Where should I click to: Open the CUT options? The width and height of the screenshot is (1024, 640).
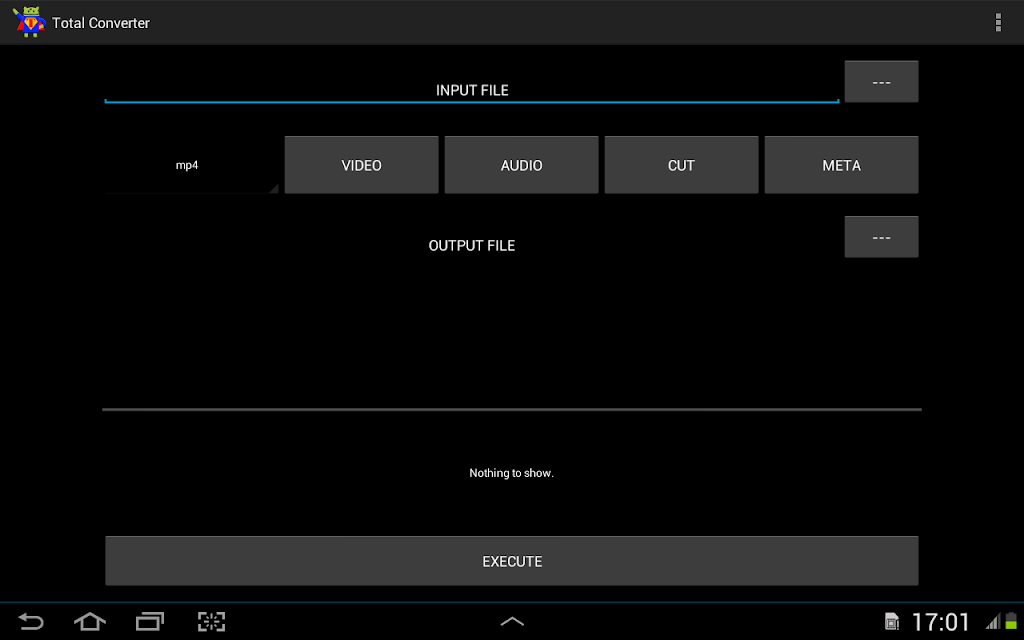(x=681, y=165)
